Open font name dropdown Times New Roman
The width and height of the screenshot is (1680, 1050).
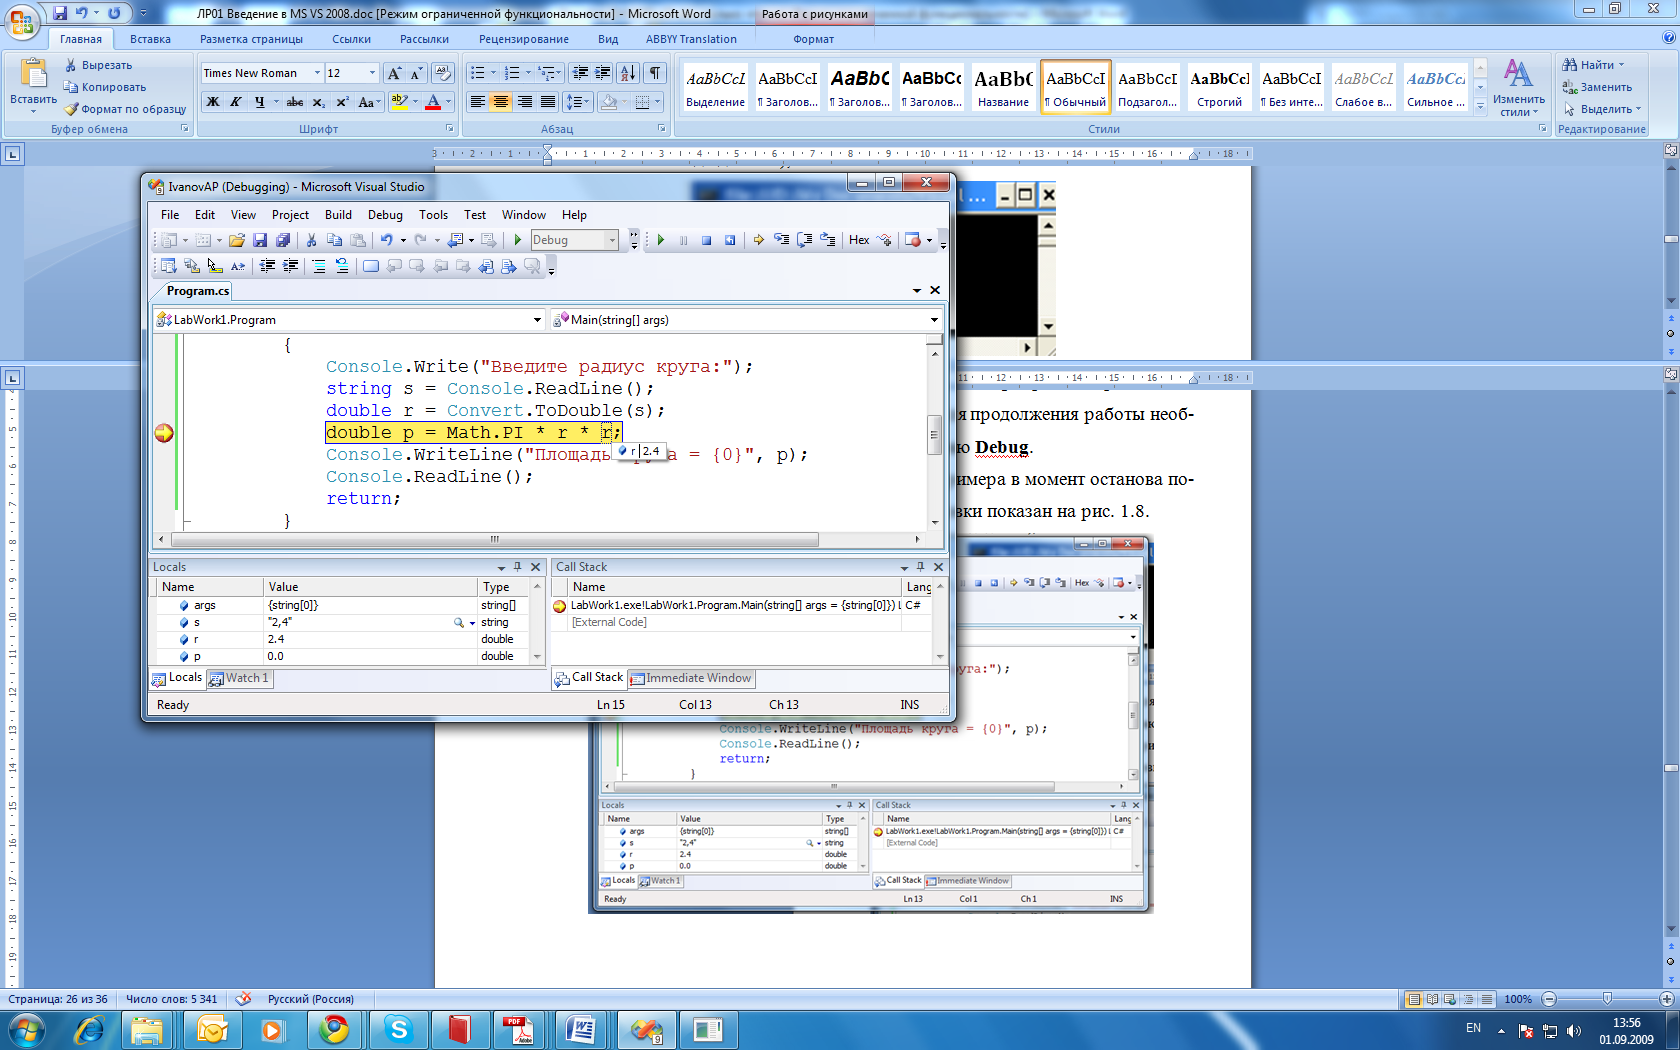(317, 73)
